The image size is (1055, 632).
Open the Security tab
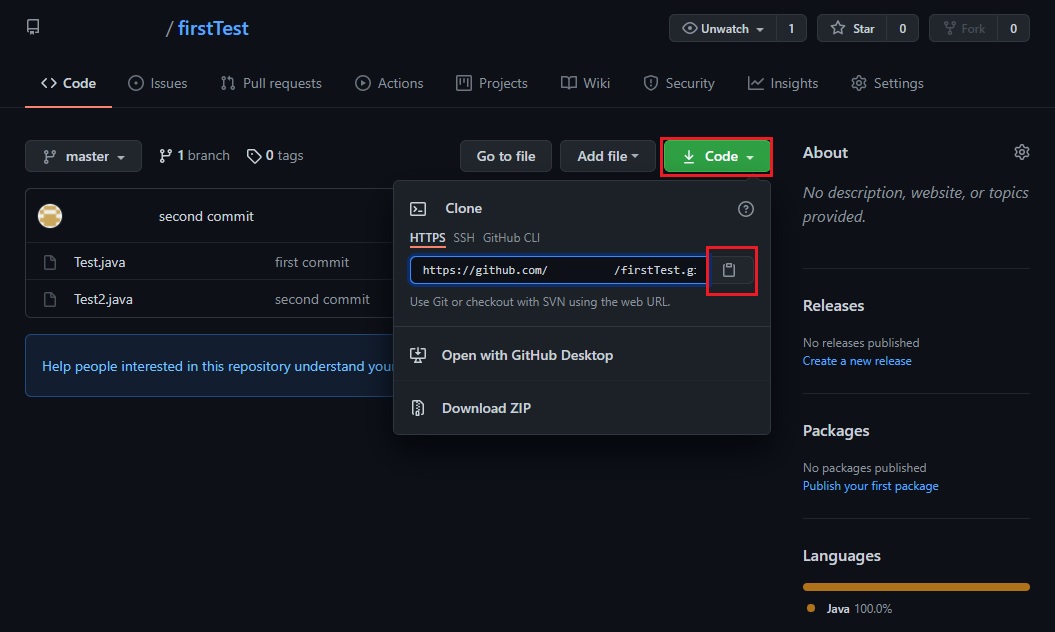click(x=678, y=83)
